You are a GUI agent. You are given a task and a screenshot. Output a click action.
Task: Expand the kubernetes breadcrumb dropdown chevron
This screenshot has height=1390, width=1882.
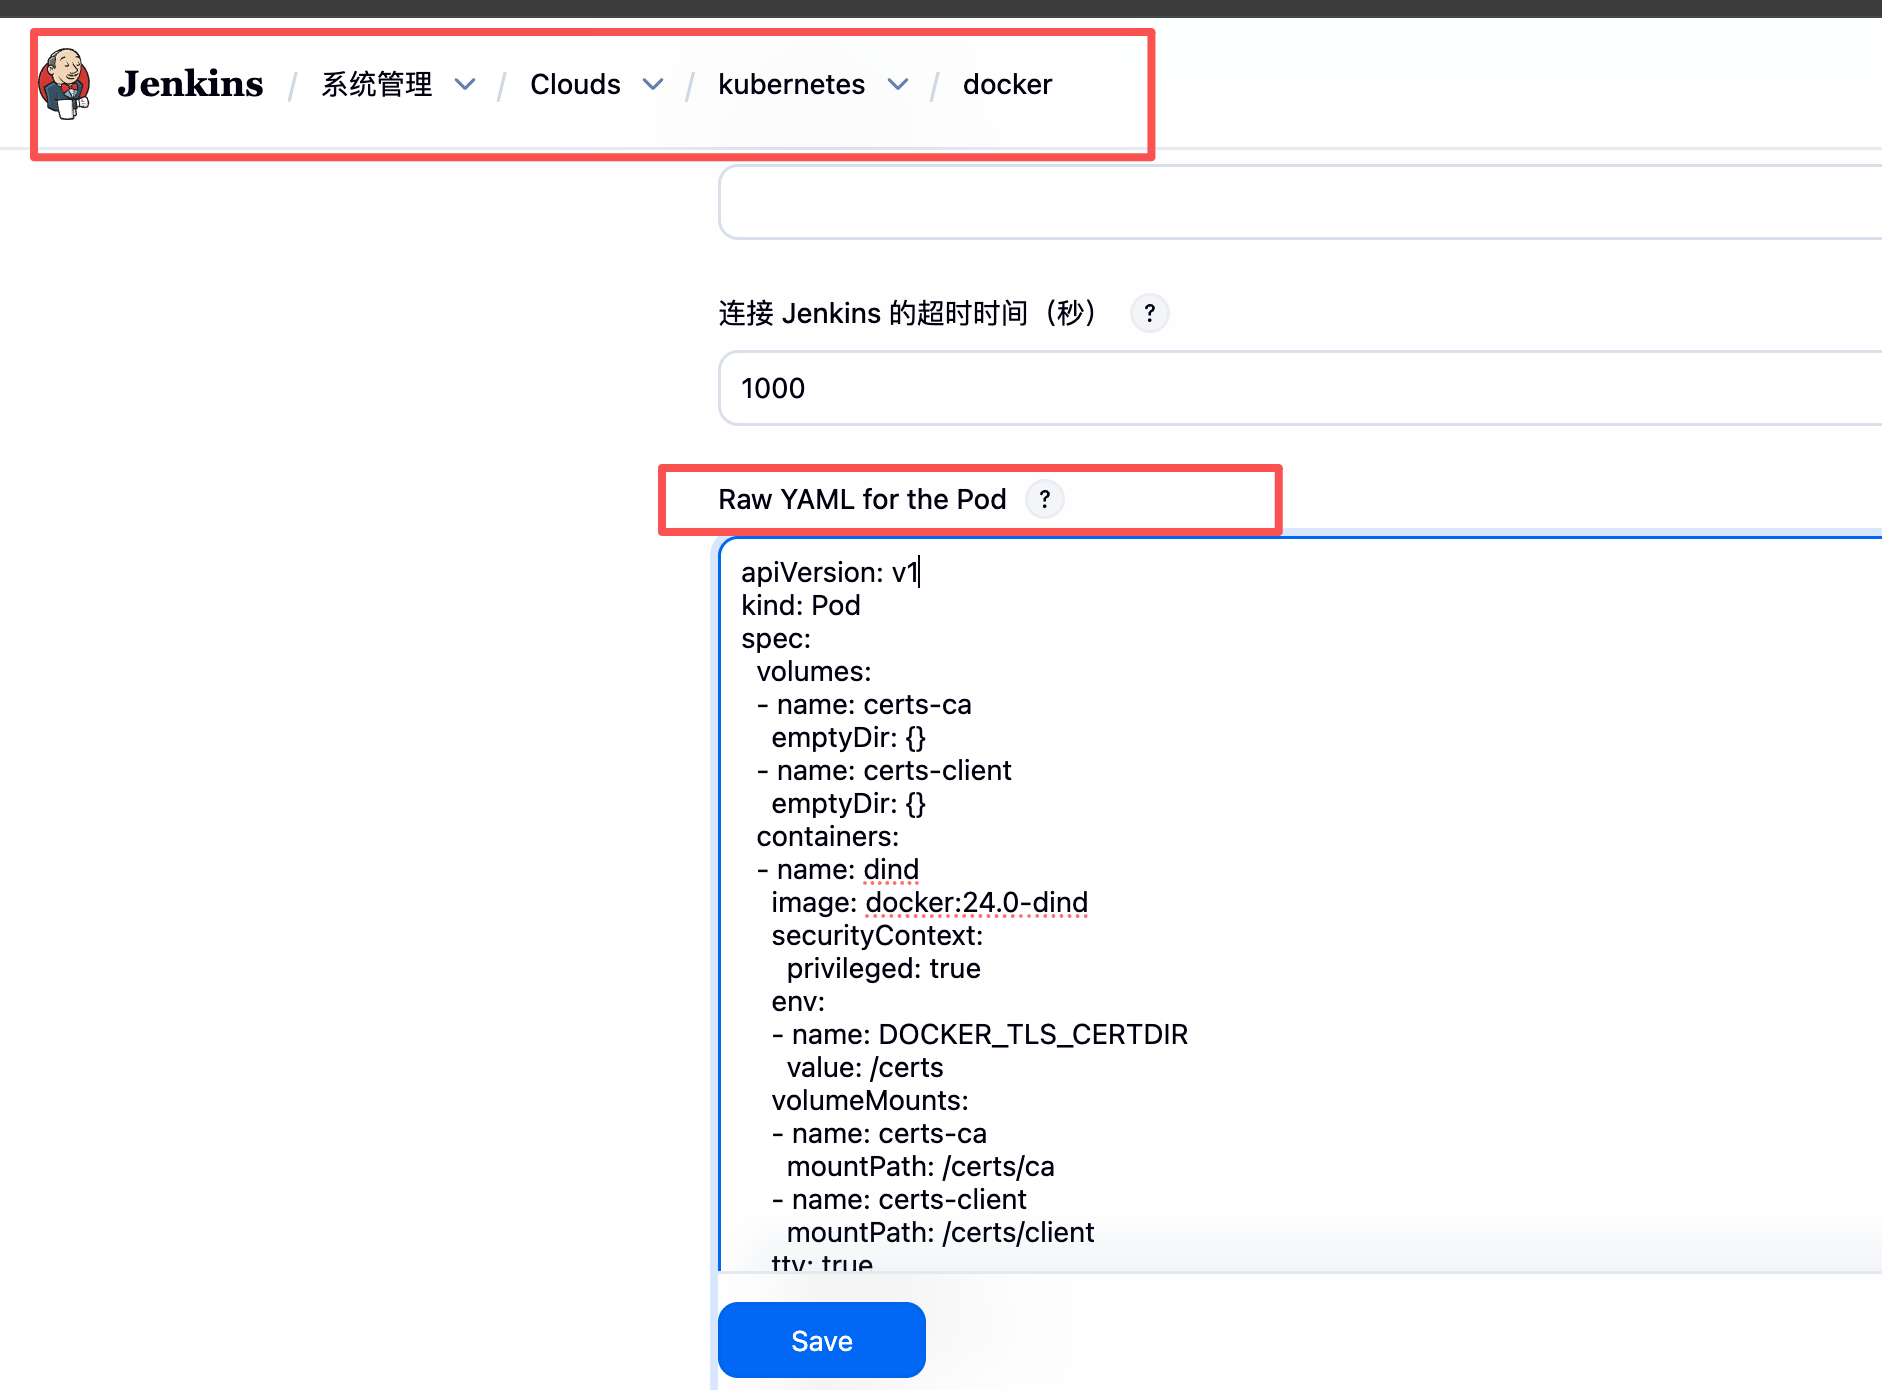pyautogui.click(x=898, y=84)
